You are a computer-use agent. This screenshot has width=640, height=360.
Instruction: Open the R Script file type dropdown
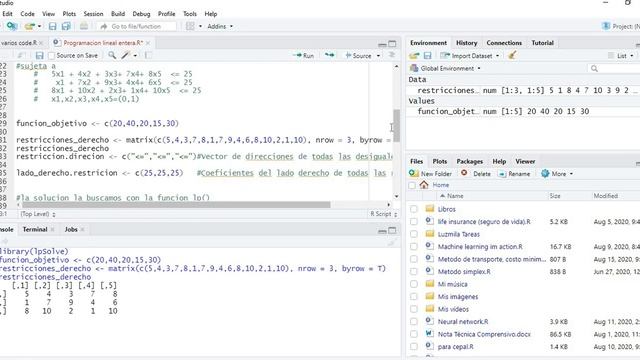pyautogui.click(x=383, y=214)
